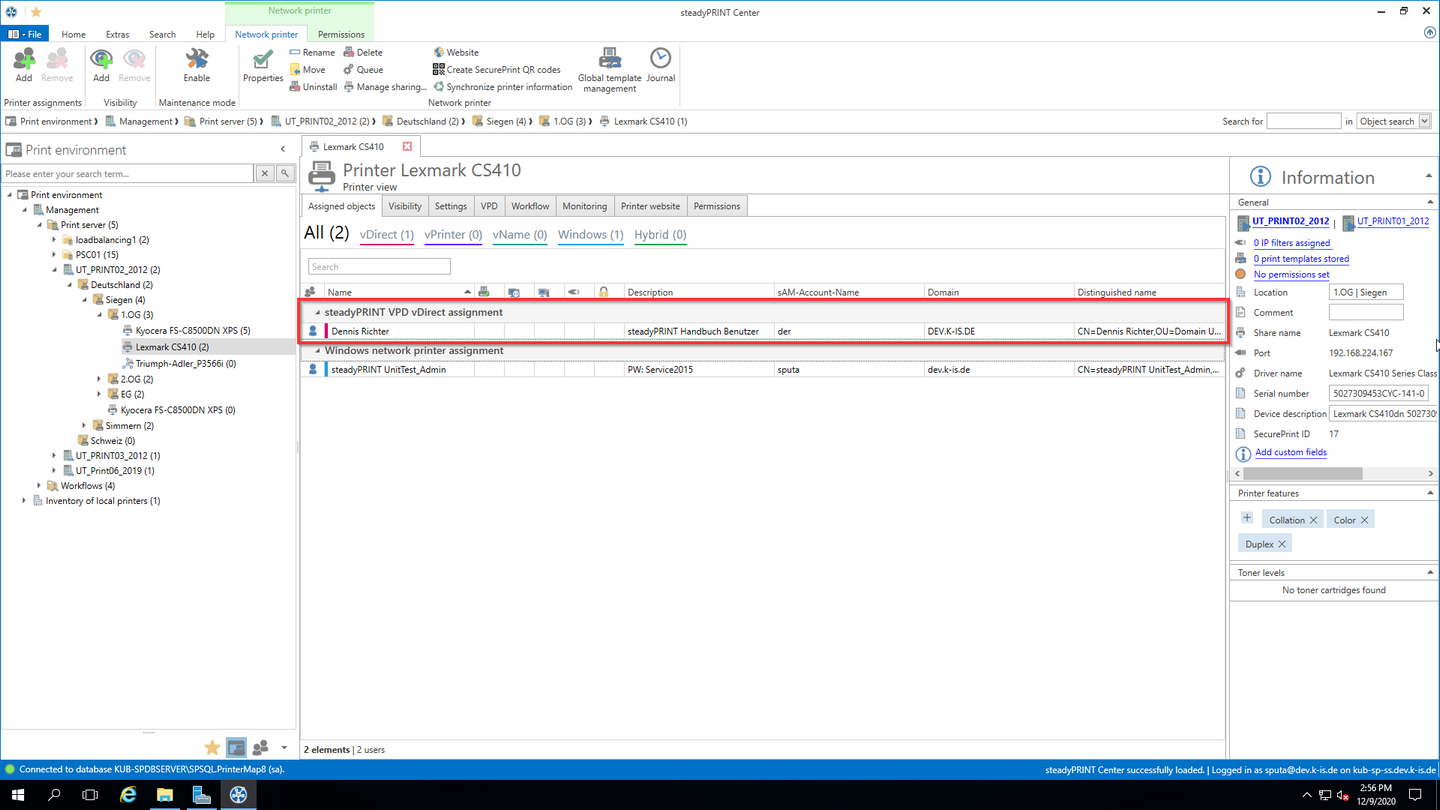
Task: Expand the PSC01 (15) tree node
Action: (55, 255)
